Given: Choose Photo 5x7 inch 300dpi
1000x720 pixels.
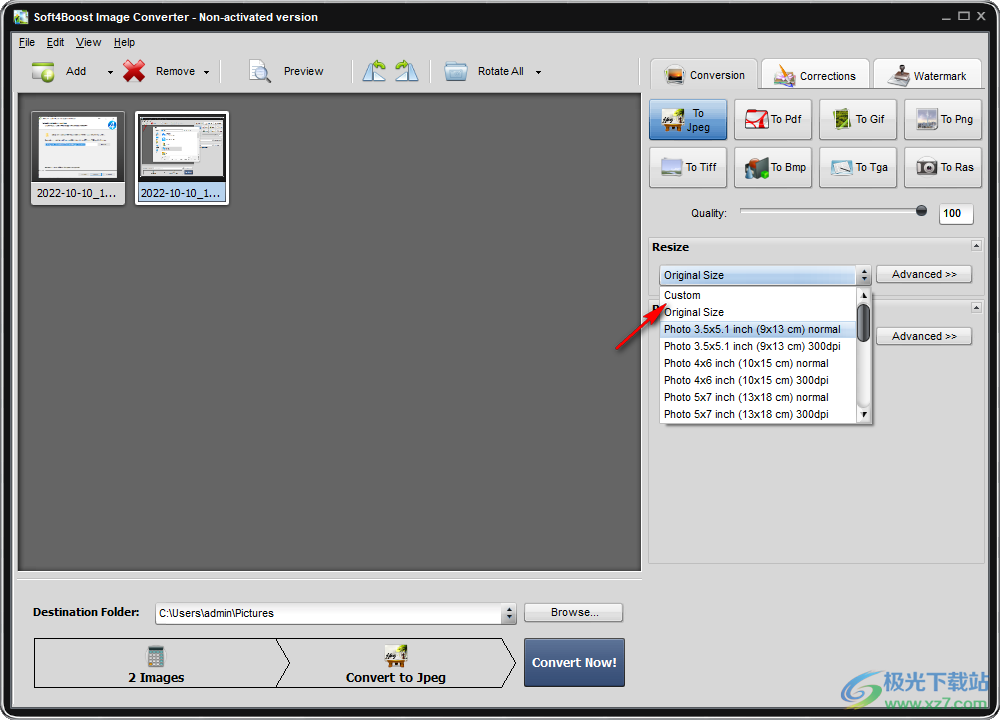Looking at the screenshot, I should [x=759, y=415].
